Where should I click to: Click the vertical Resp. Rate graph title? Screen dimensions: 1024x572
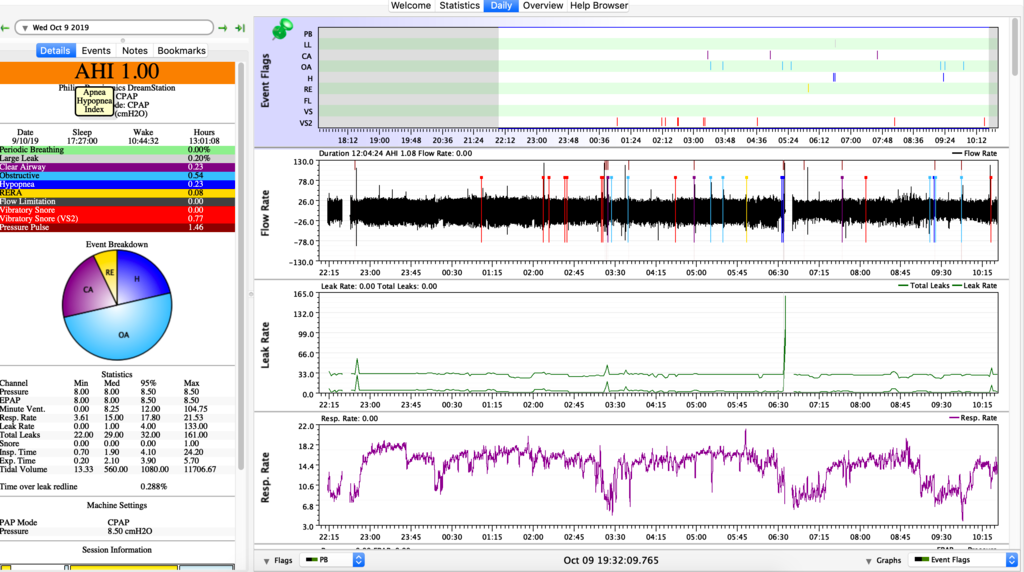(x=265, y=477)
